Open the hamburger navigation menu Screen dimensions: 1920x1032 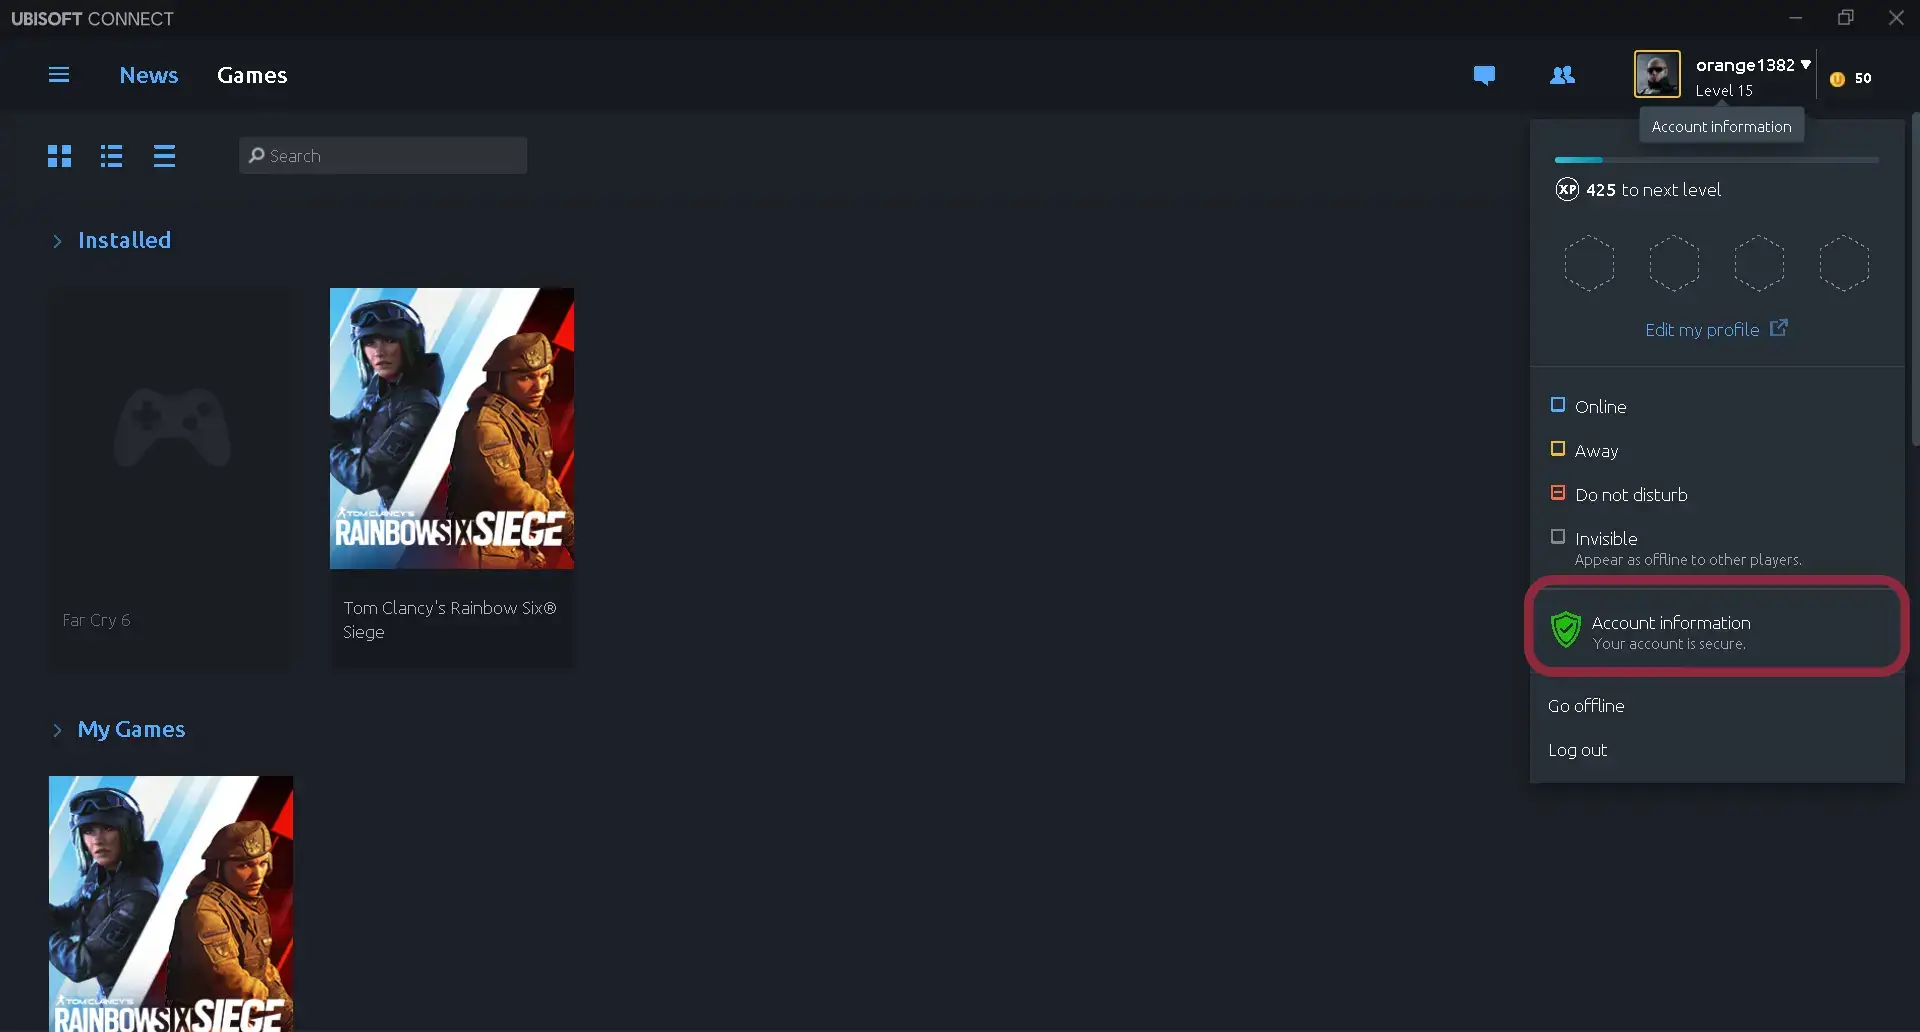click(59, 75)
